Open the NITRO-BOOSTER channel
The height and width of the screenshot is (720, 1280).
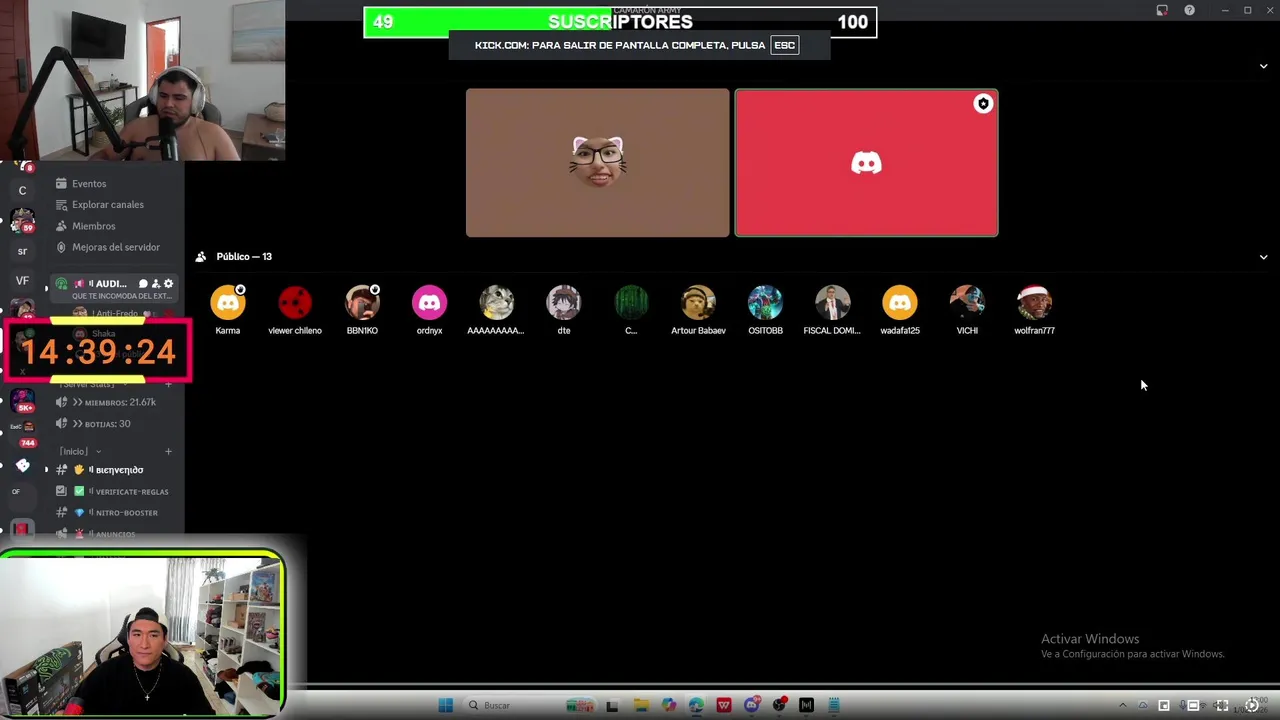click(115, 513)
